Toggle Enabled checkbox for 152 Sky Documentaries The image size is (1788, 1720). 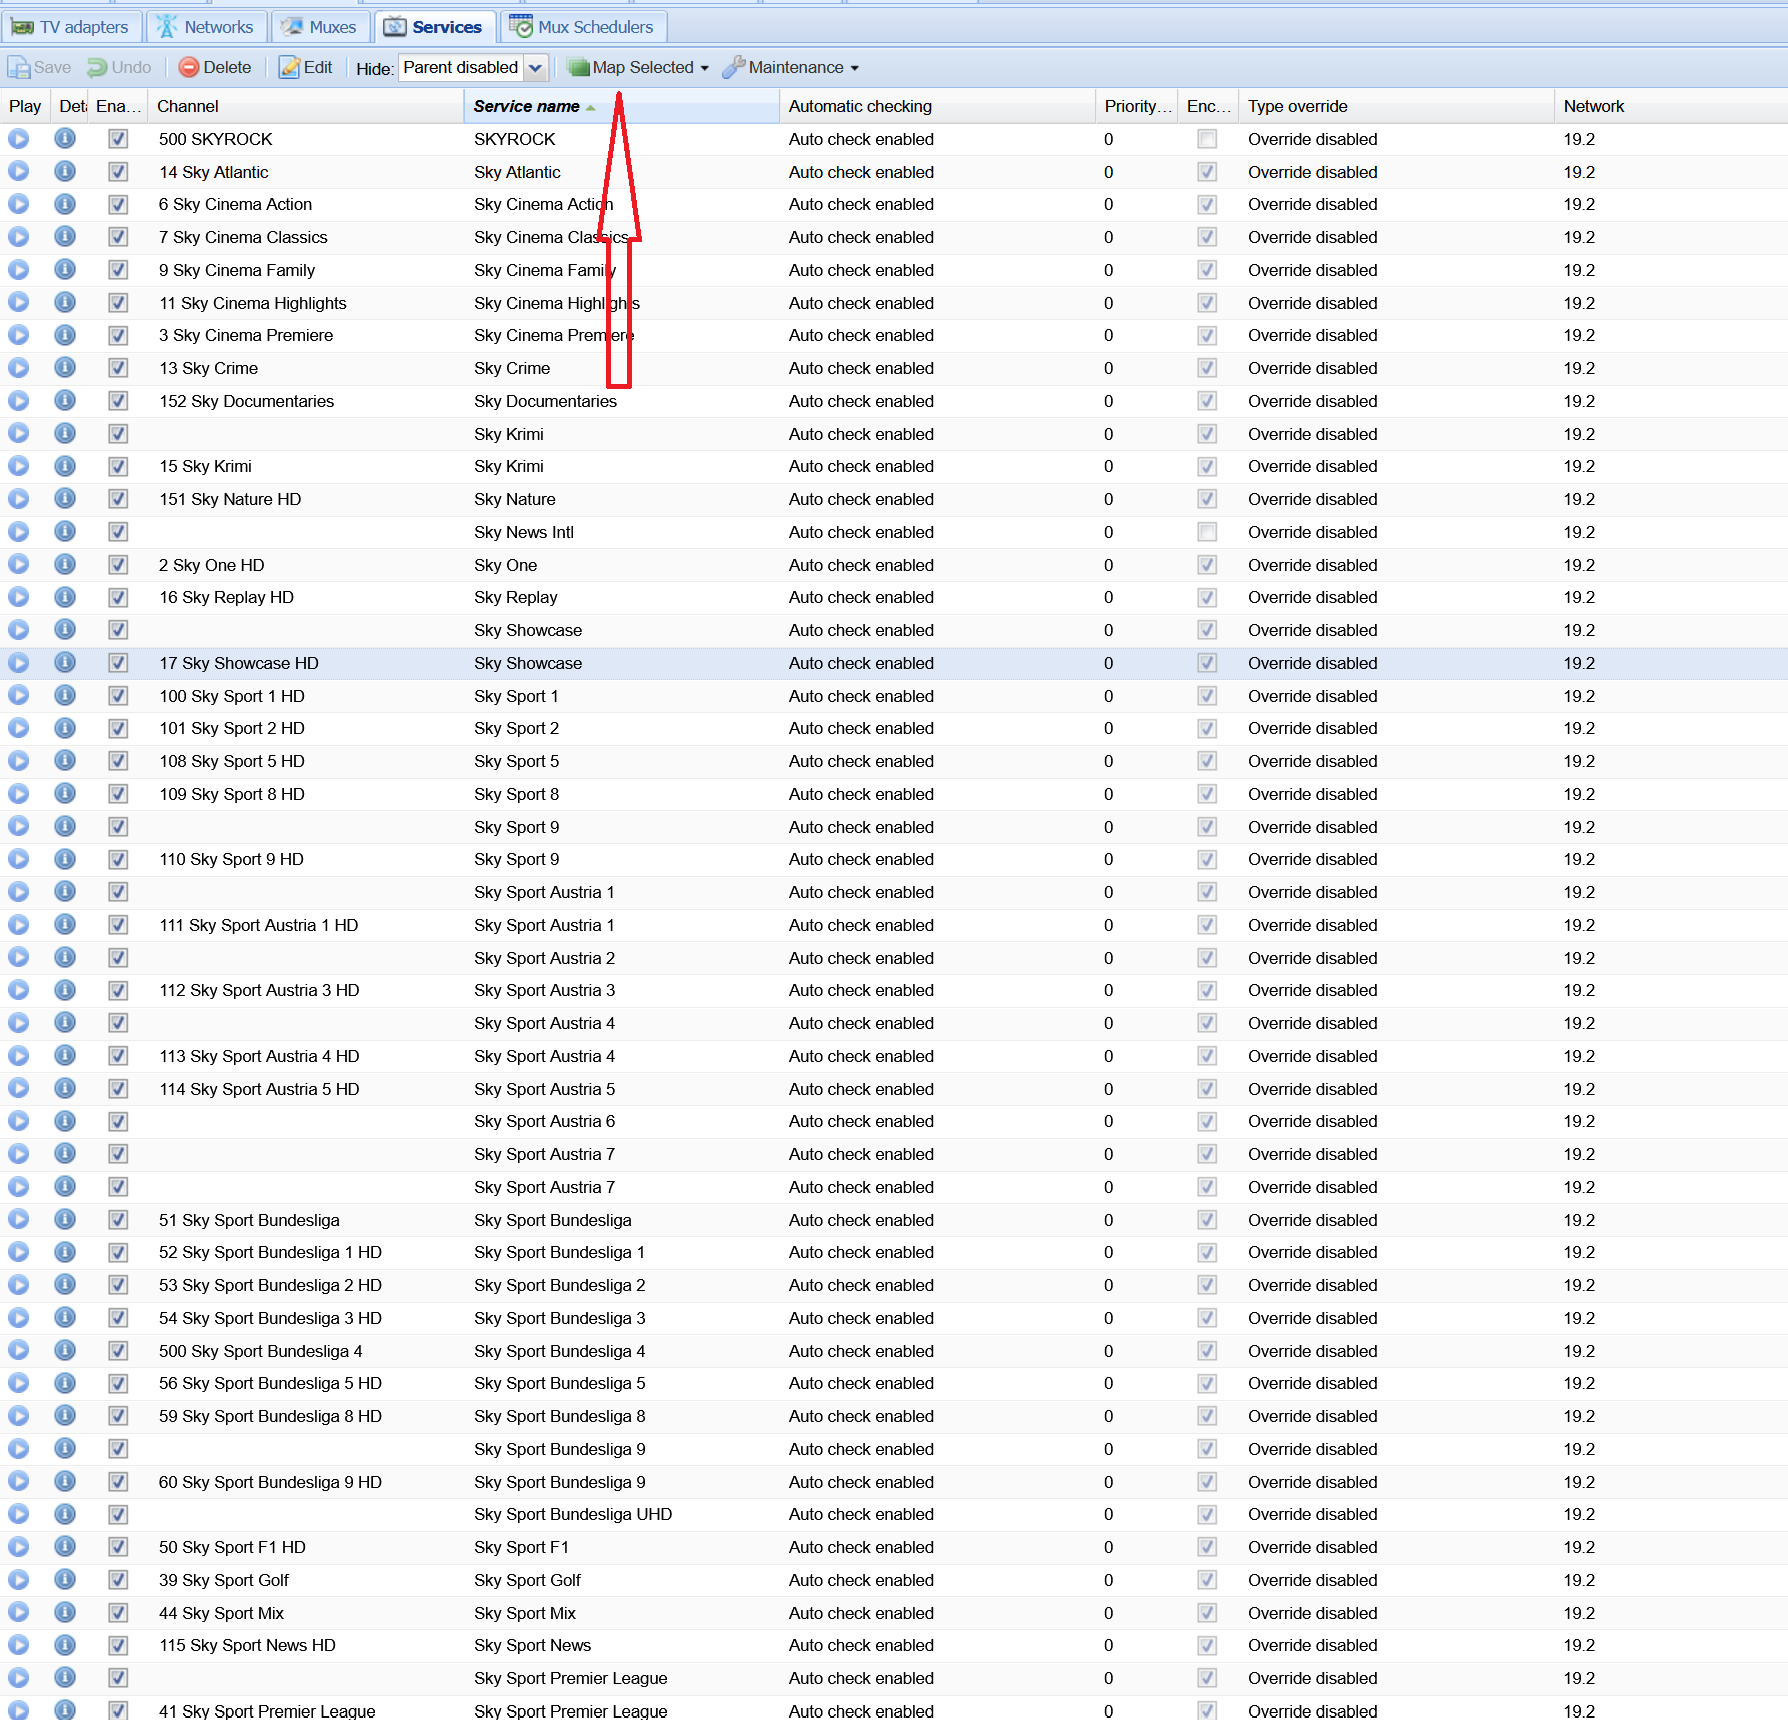pos(118,401)
